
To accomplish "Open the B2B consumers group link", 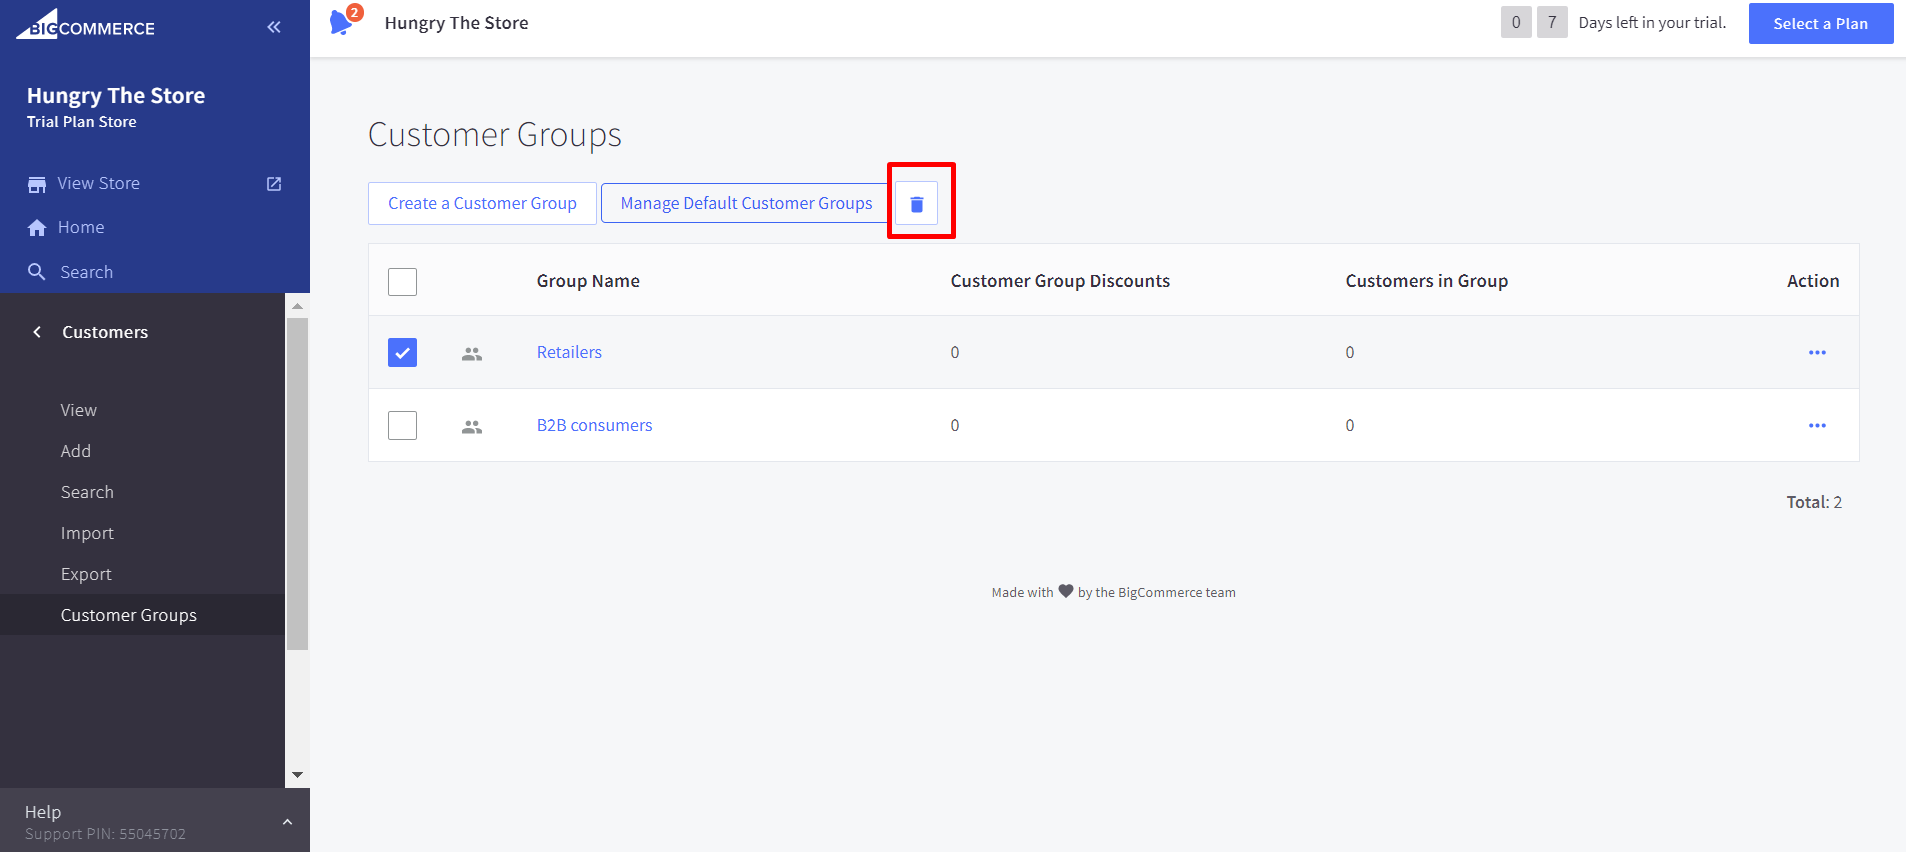I will [594, 425].
